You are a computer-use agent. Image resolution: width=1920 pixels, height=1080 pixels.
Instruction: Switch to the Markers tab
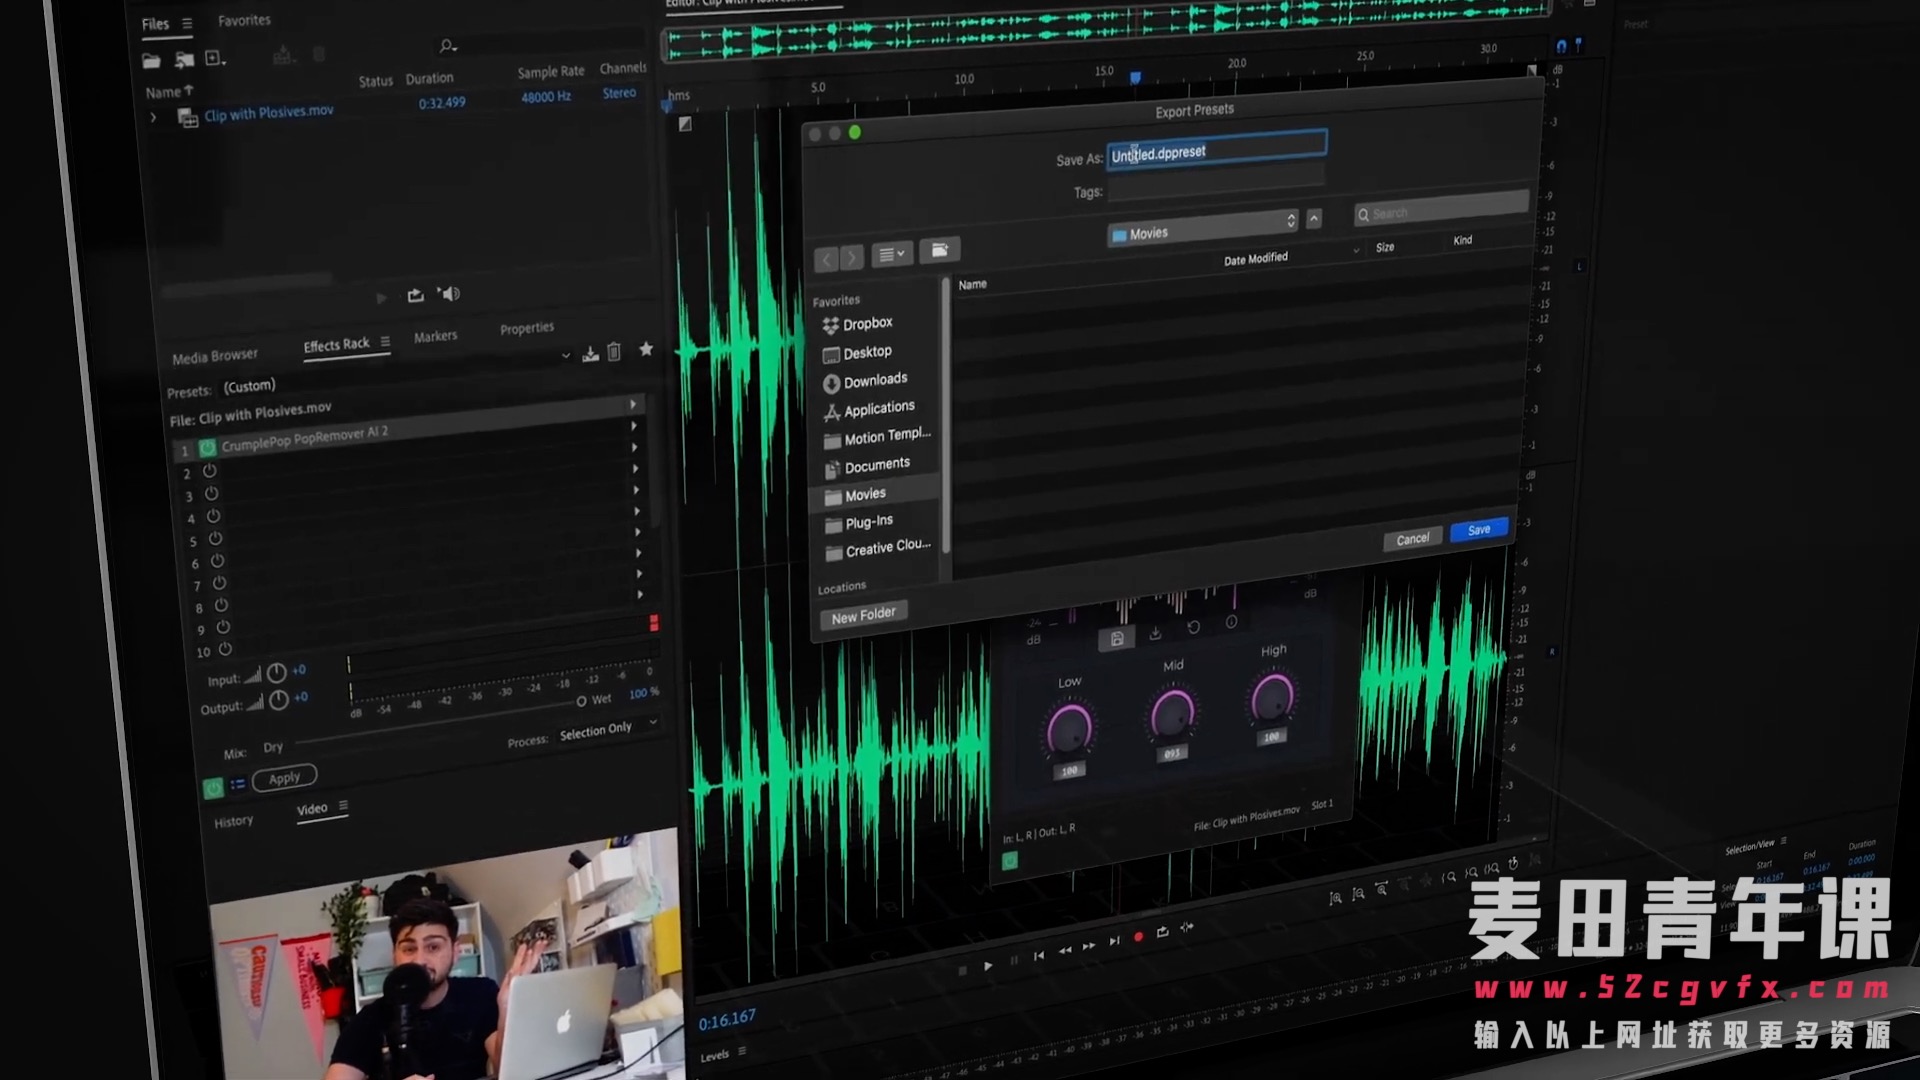coord(435,337)
